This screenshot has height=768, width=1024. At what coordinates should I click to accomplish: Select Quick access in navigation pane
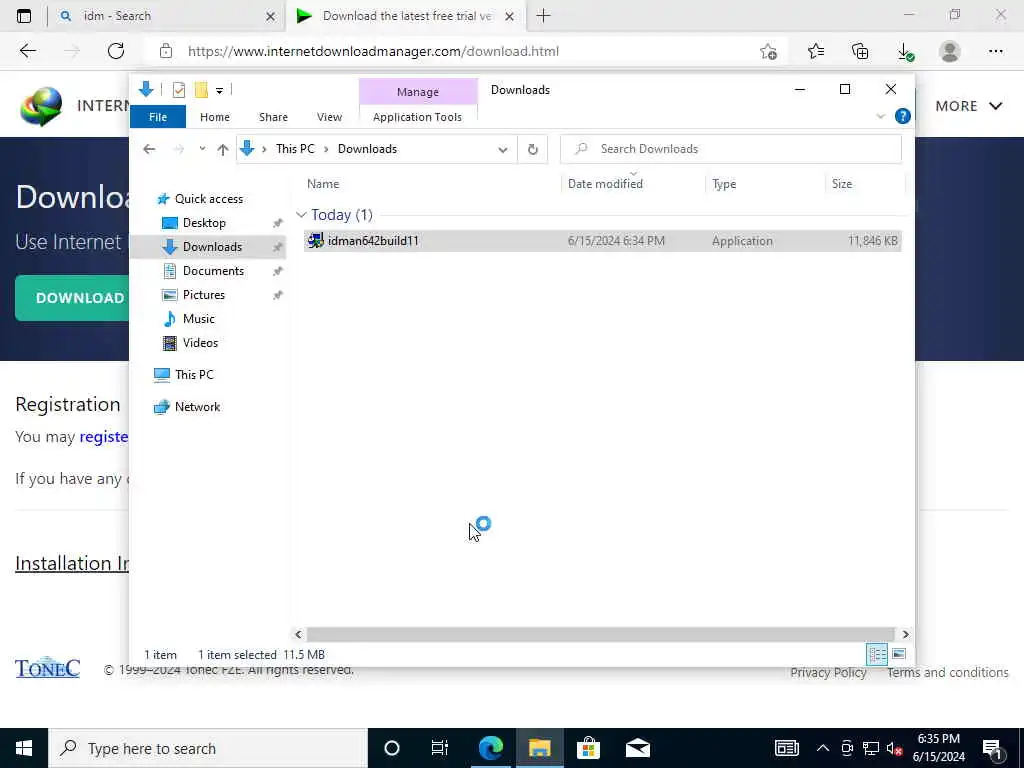click(x=208, y=199)
